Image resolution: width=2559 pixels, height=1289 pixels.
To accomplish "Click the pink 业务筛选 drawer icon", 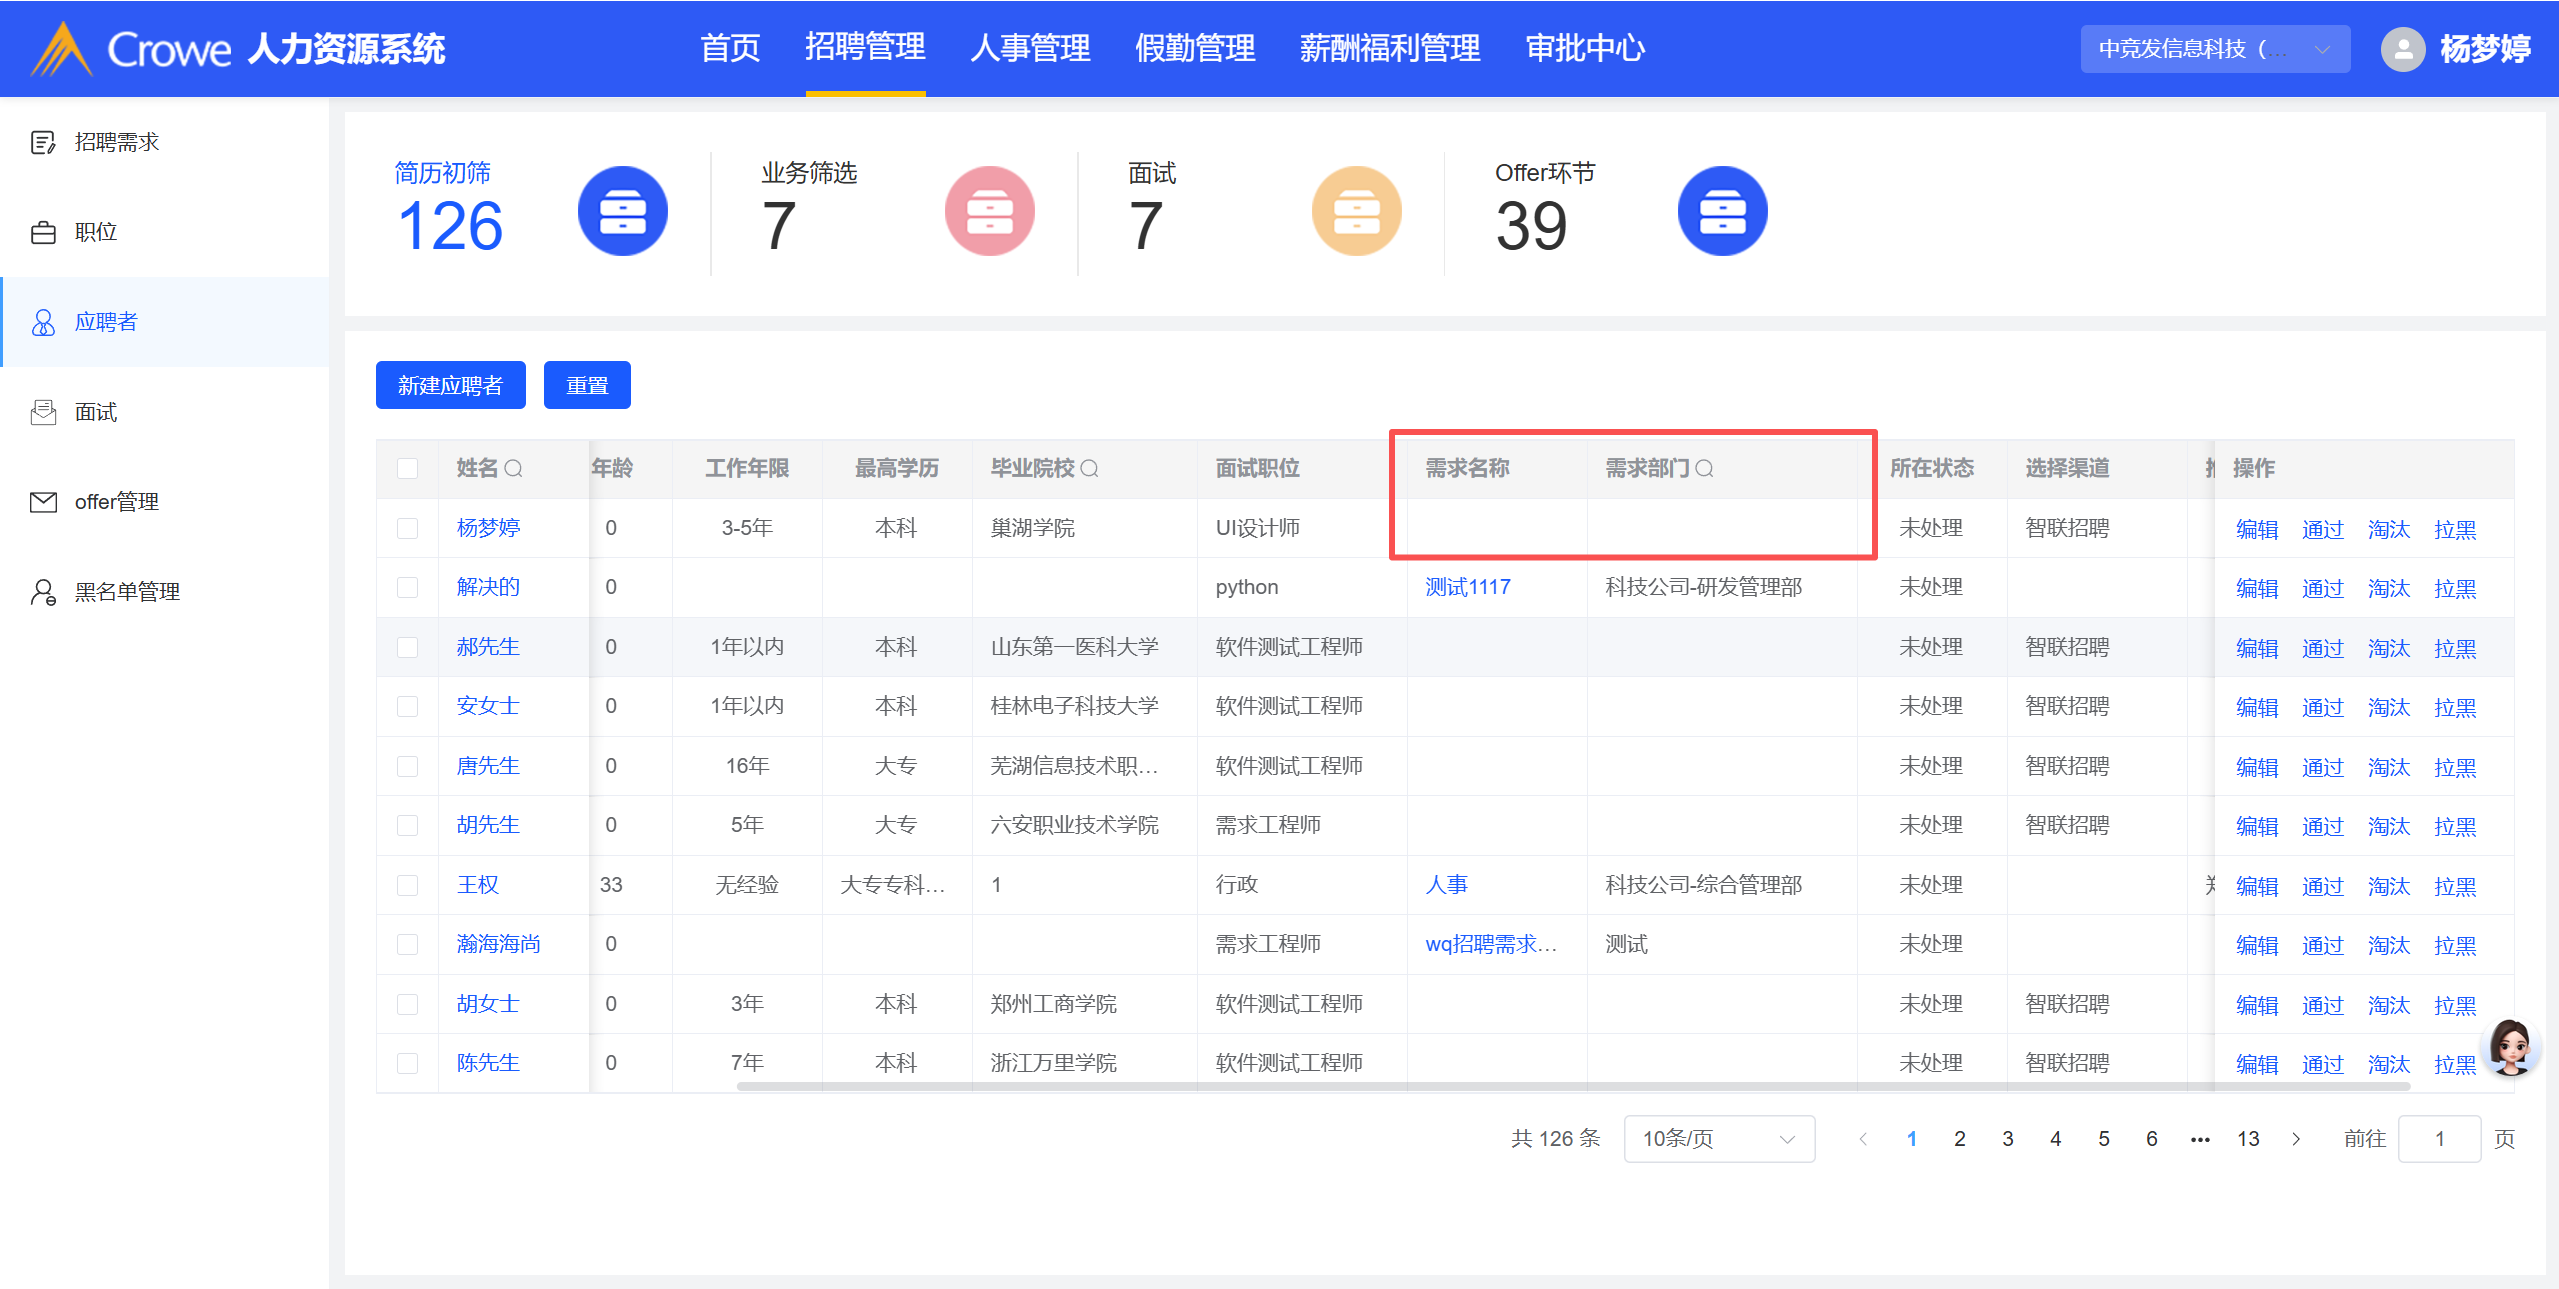I will tap(989, 212).
